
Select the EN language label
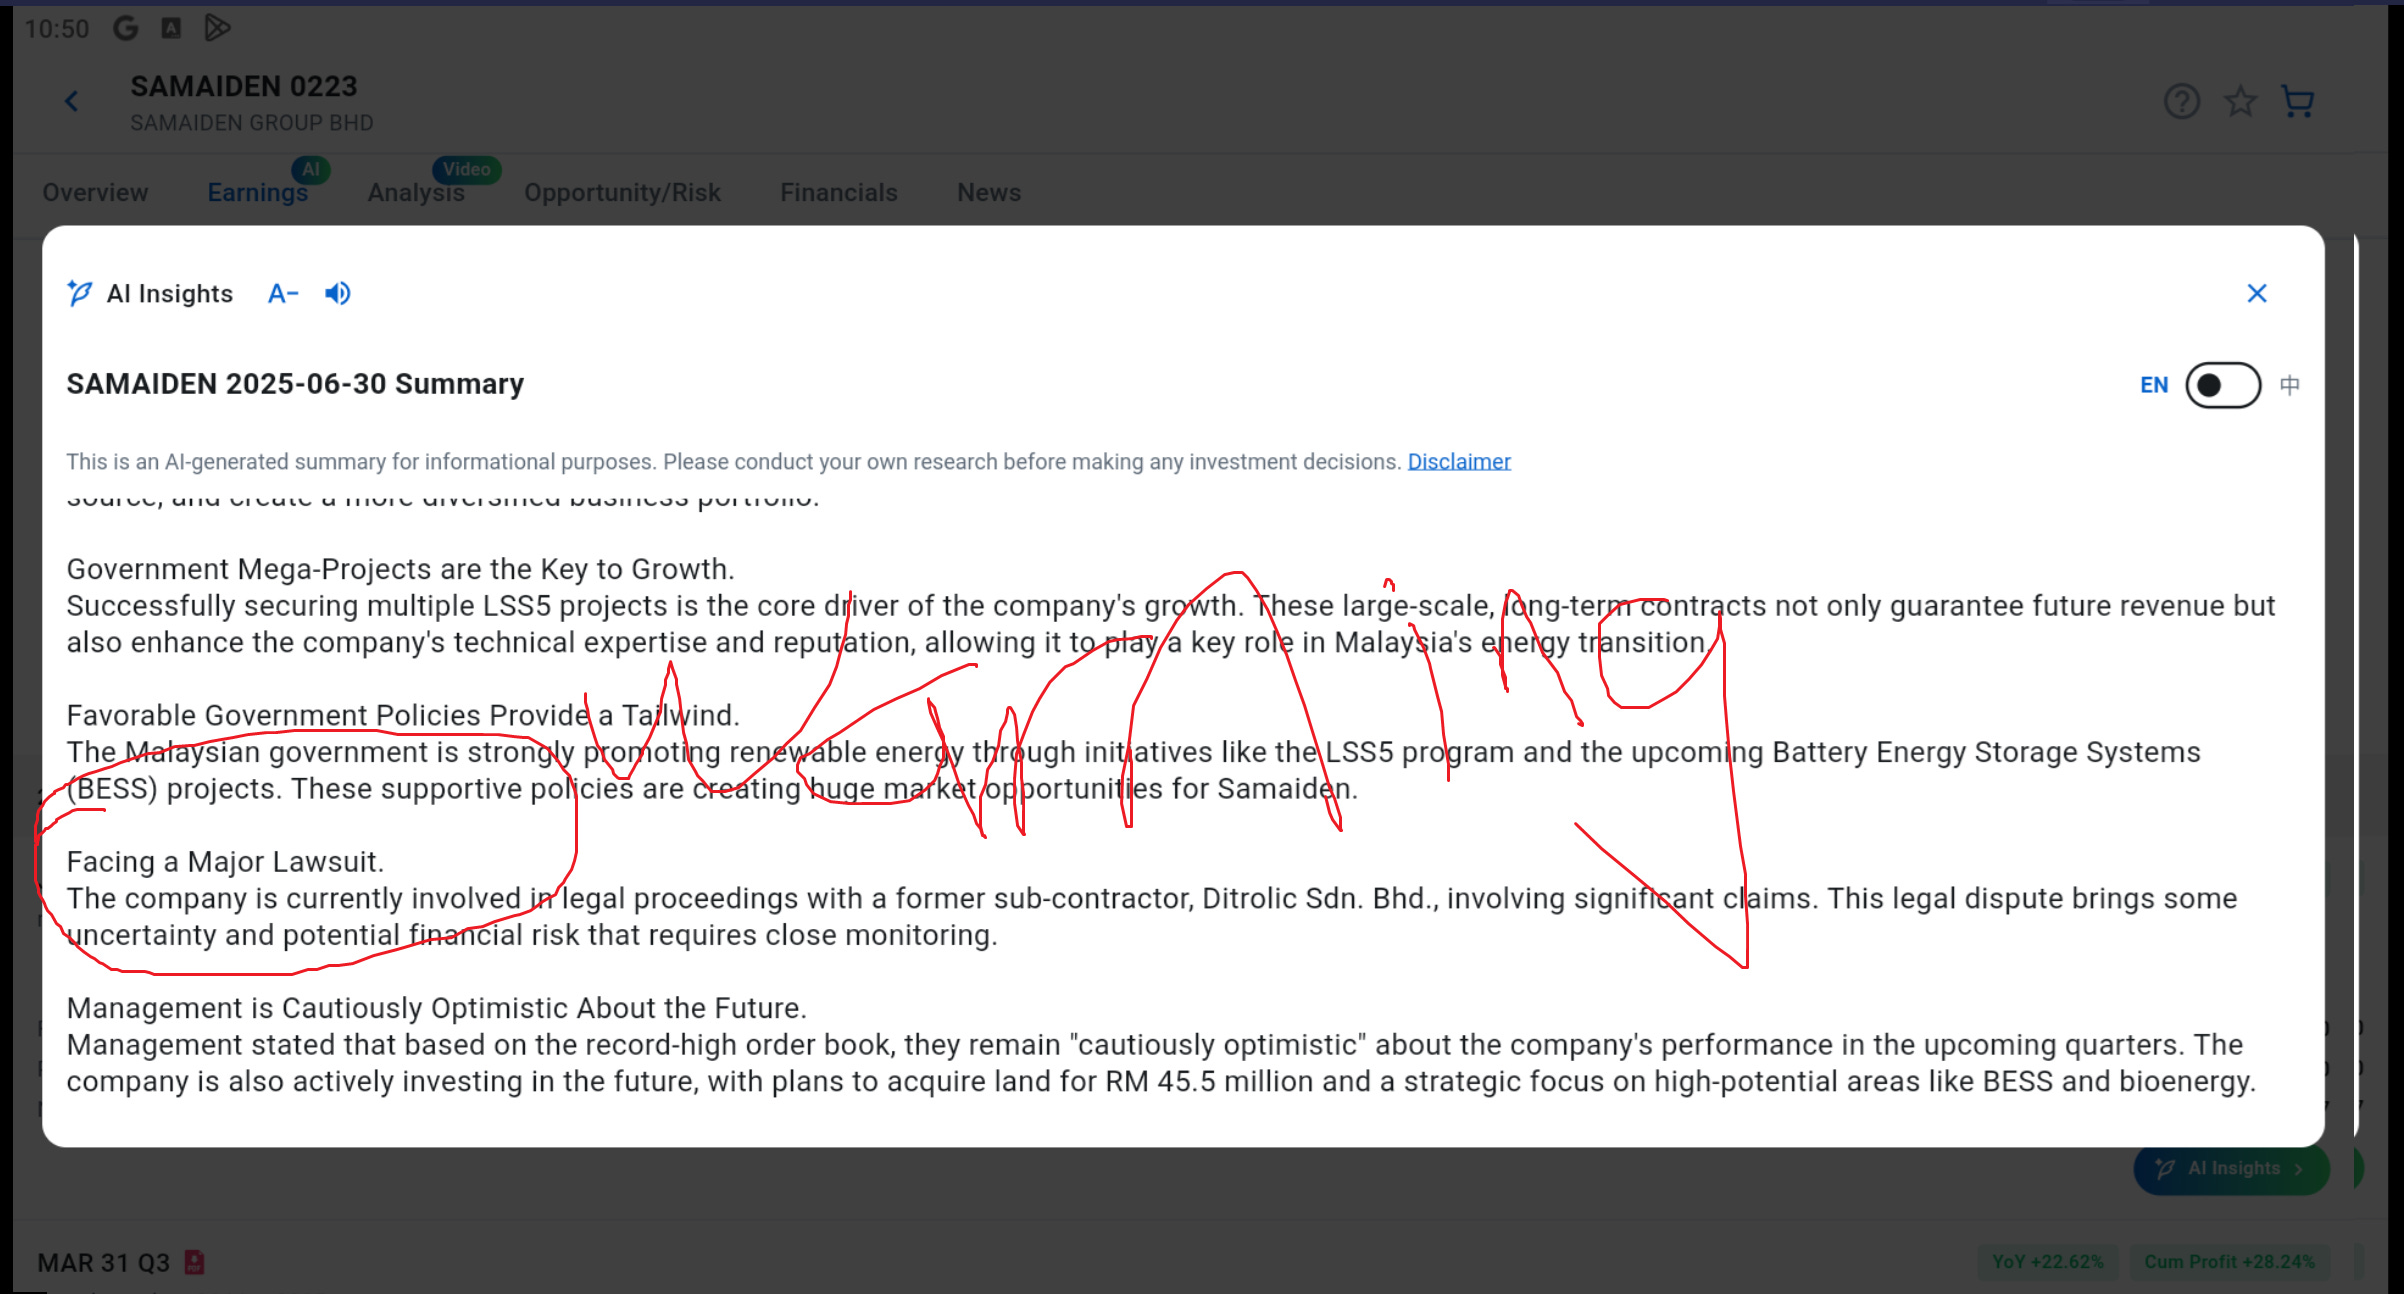click(x=2154, y=385)
